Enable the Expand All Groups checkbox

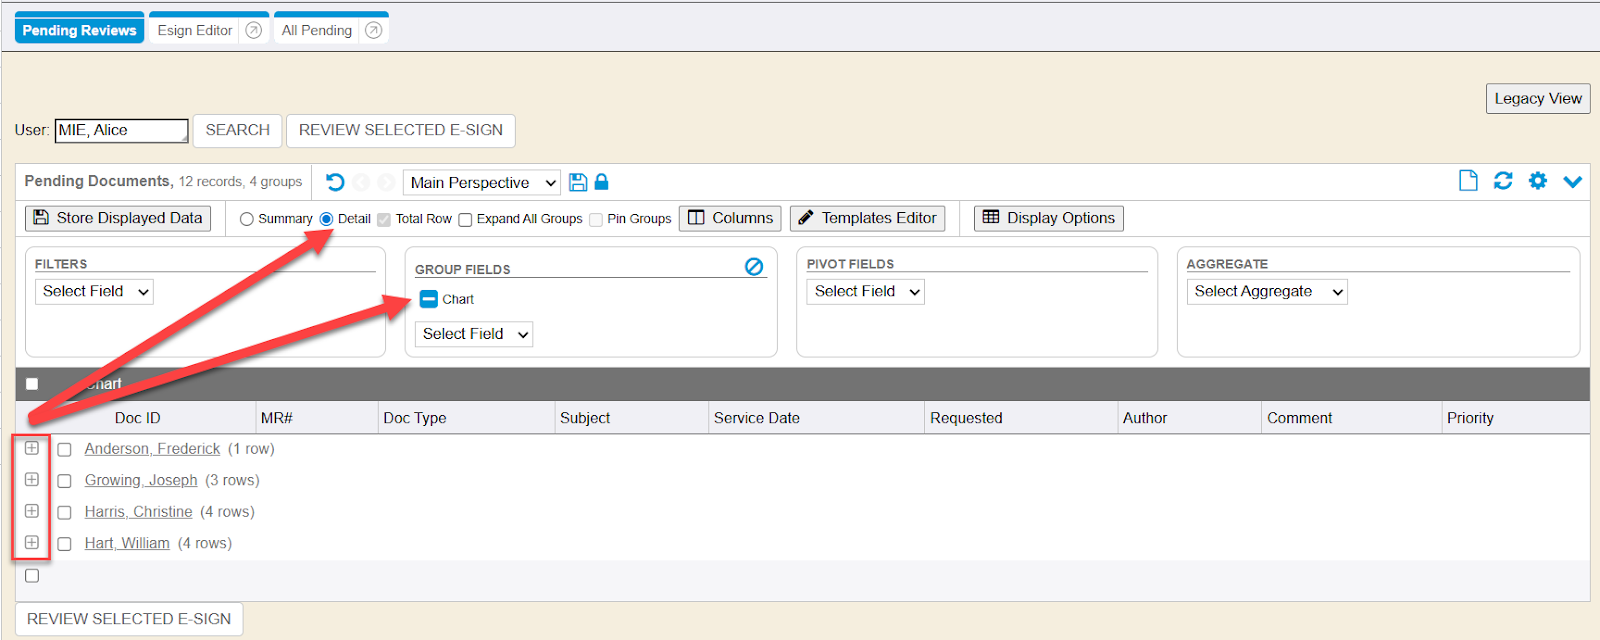click(x=465, y=220)
